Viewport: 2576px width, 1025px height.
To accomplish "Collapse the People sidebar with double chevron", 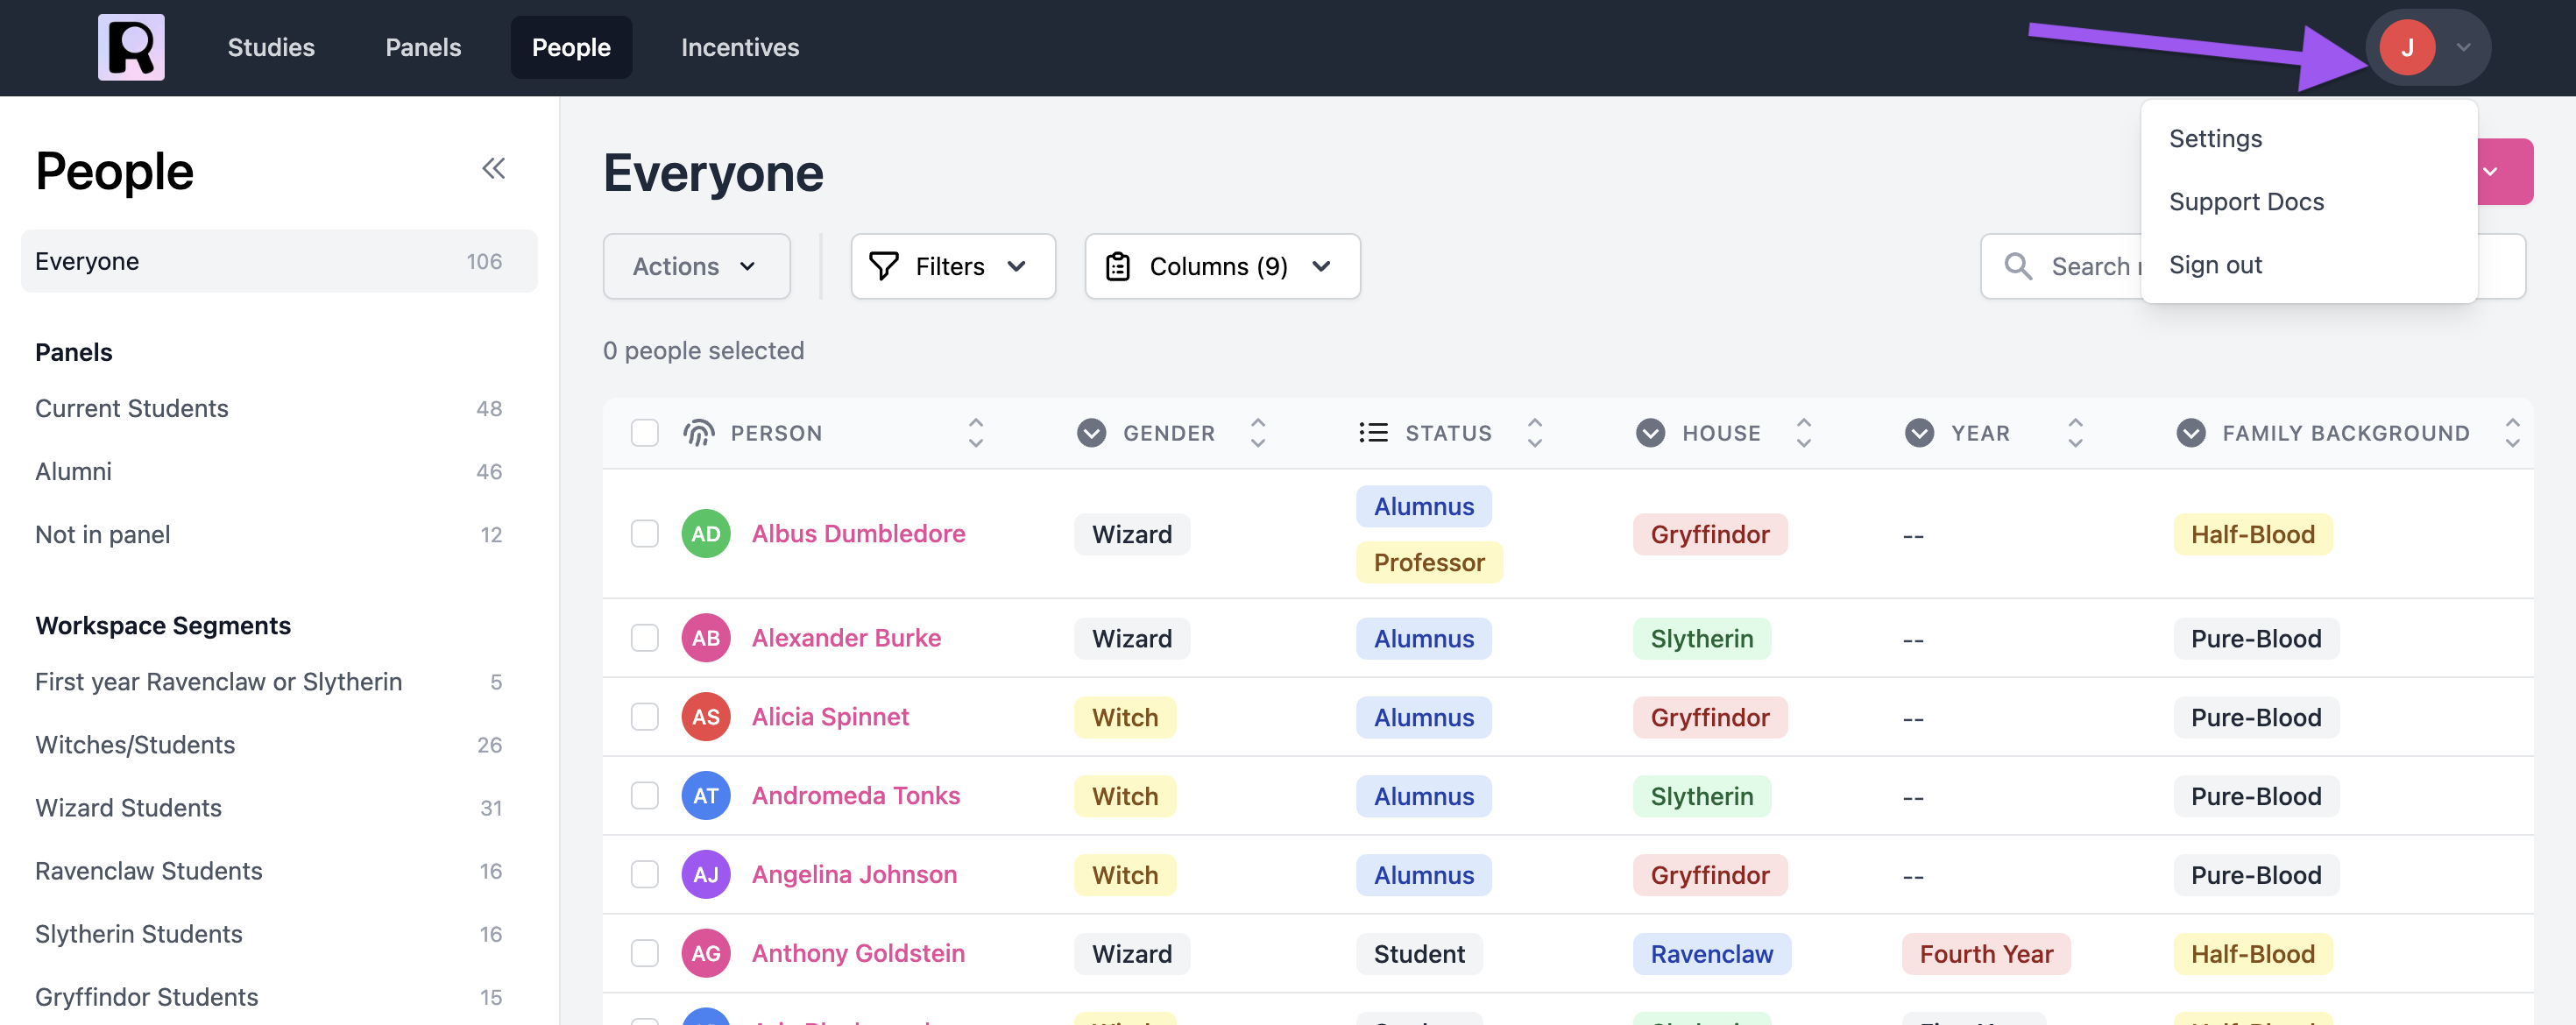I will (493, 168).
